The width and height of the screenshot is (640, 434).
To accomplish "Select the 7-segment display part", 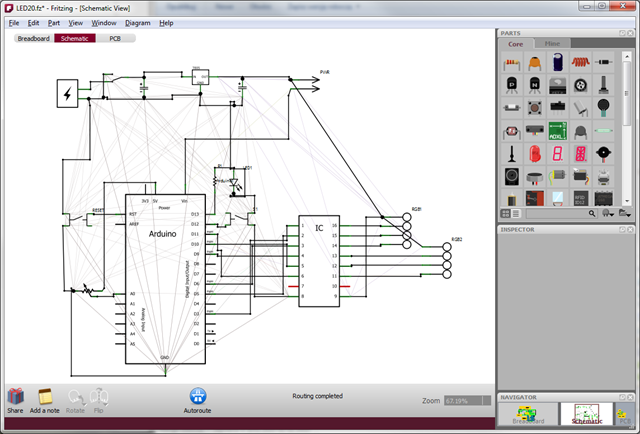I will (558, 154).
